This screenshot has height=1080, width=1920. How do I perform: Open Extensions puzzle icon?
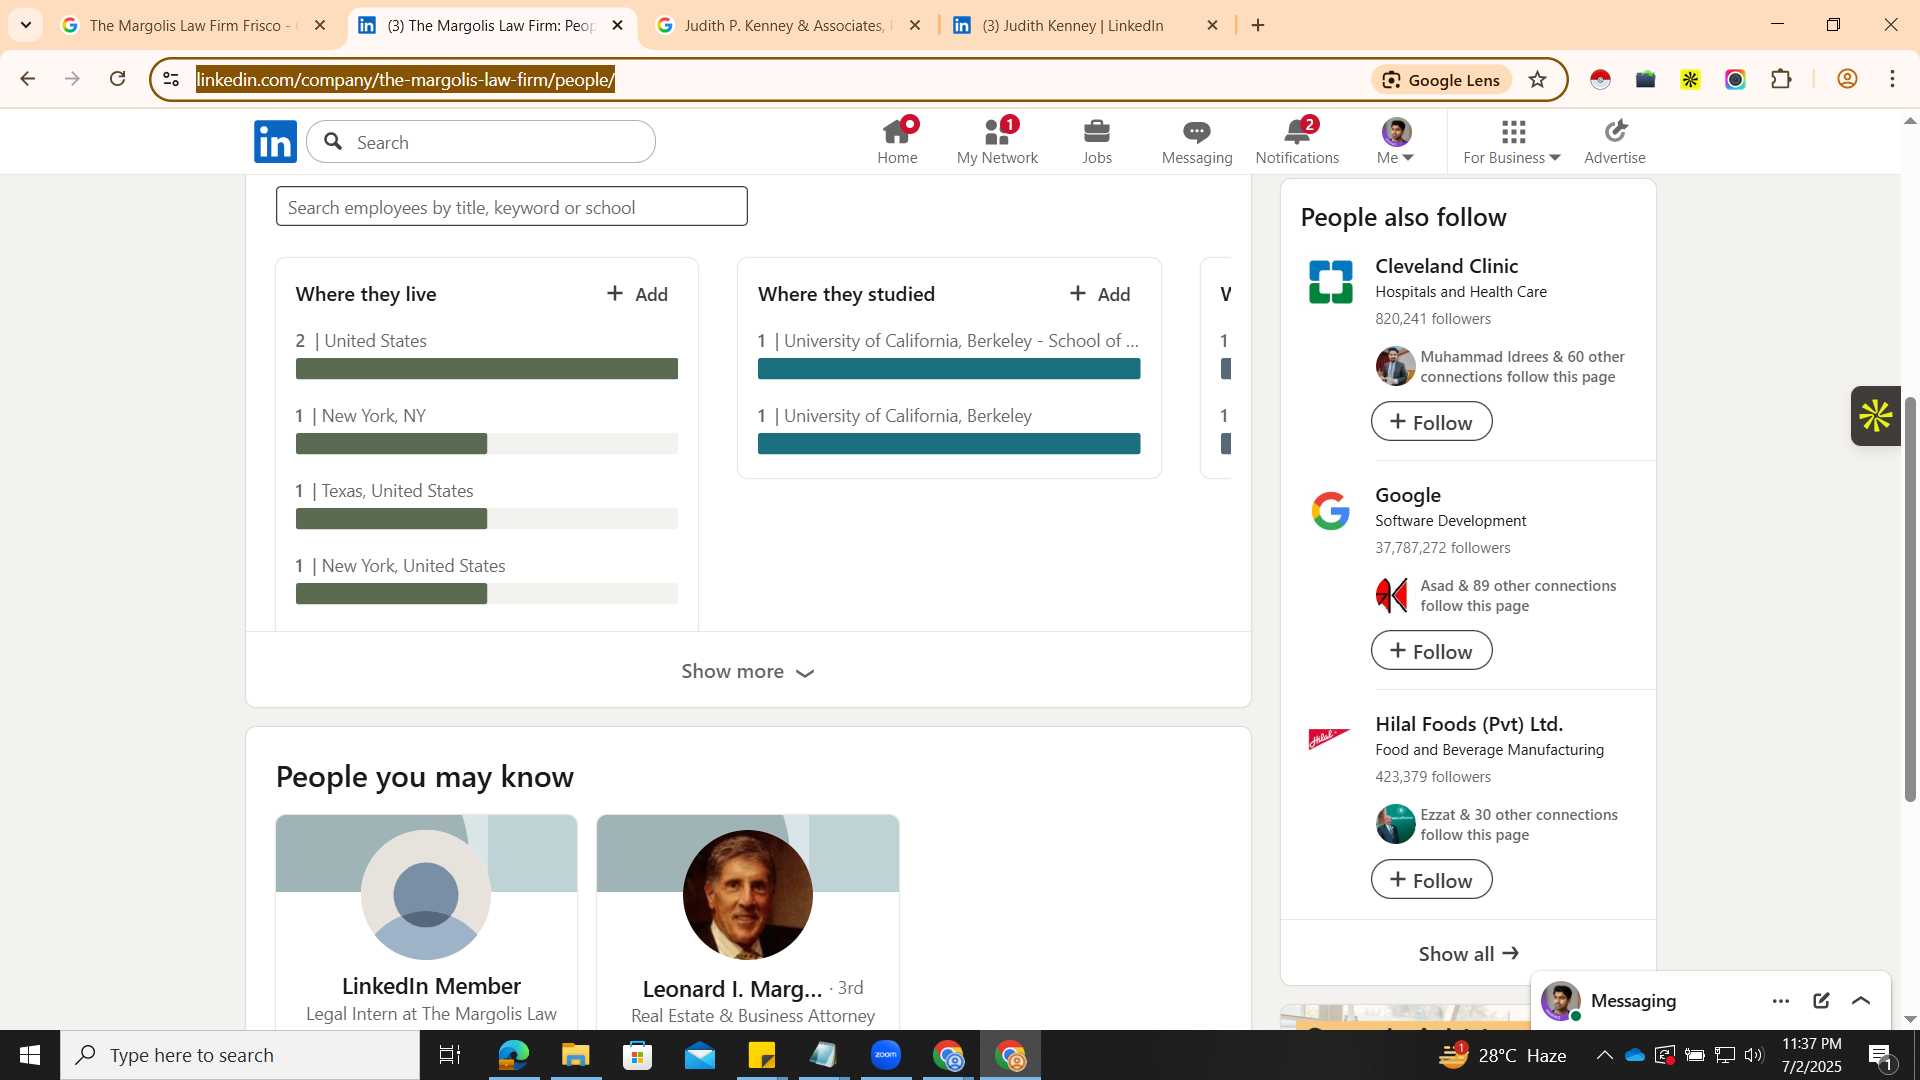coord(1781,79)
